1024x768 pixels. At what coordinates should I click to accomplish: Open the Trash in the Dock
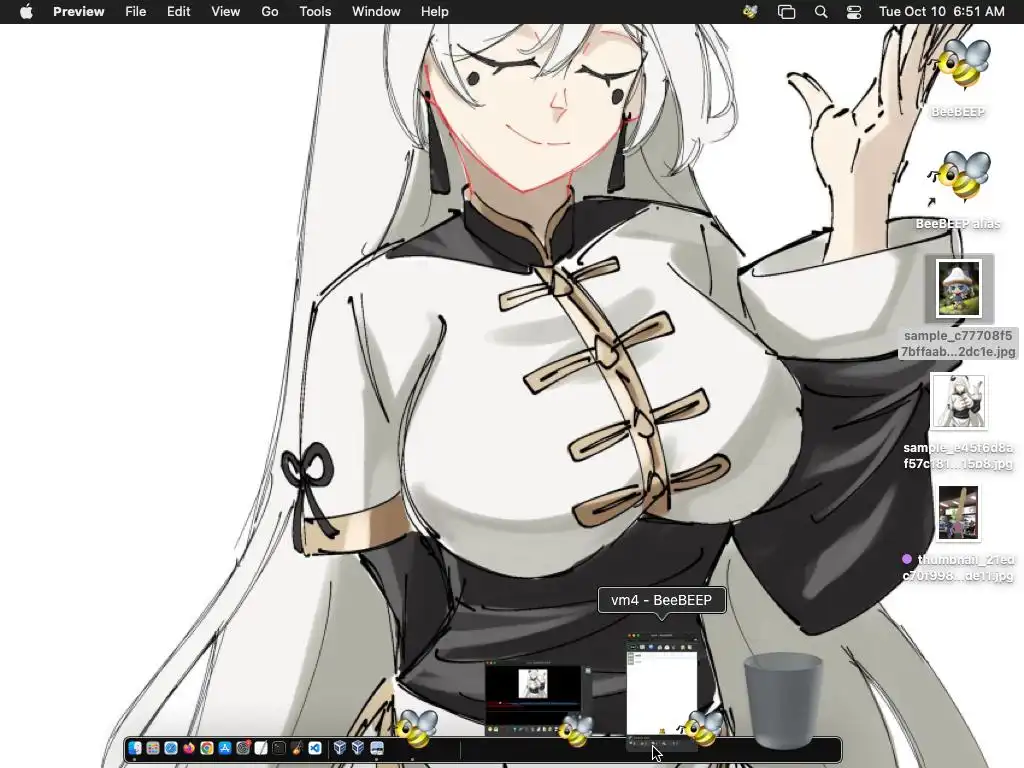(782, 700)
